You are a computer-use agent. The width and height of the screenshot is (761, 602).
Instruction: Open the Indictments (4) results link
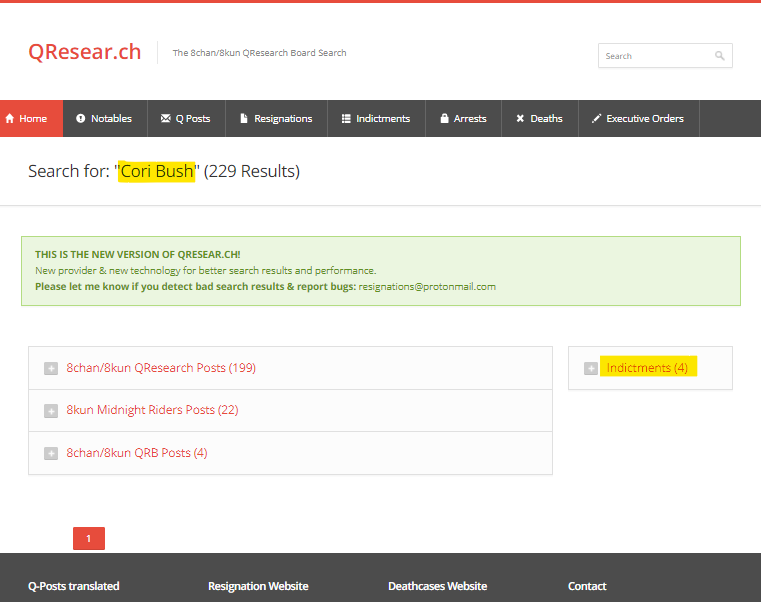tap(647, 368)
